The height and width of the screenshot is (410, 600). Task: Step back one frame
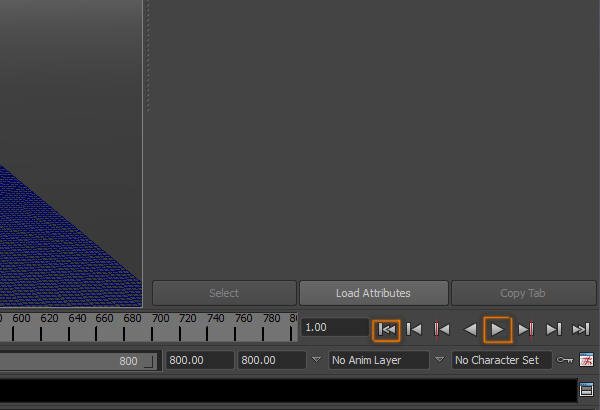click(414, 329)
